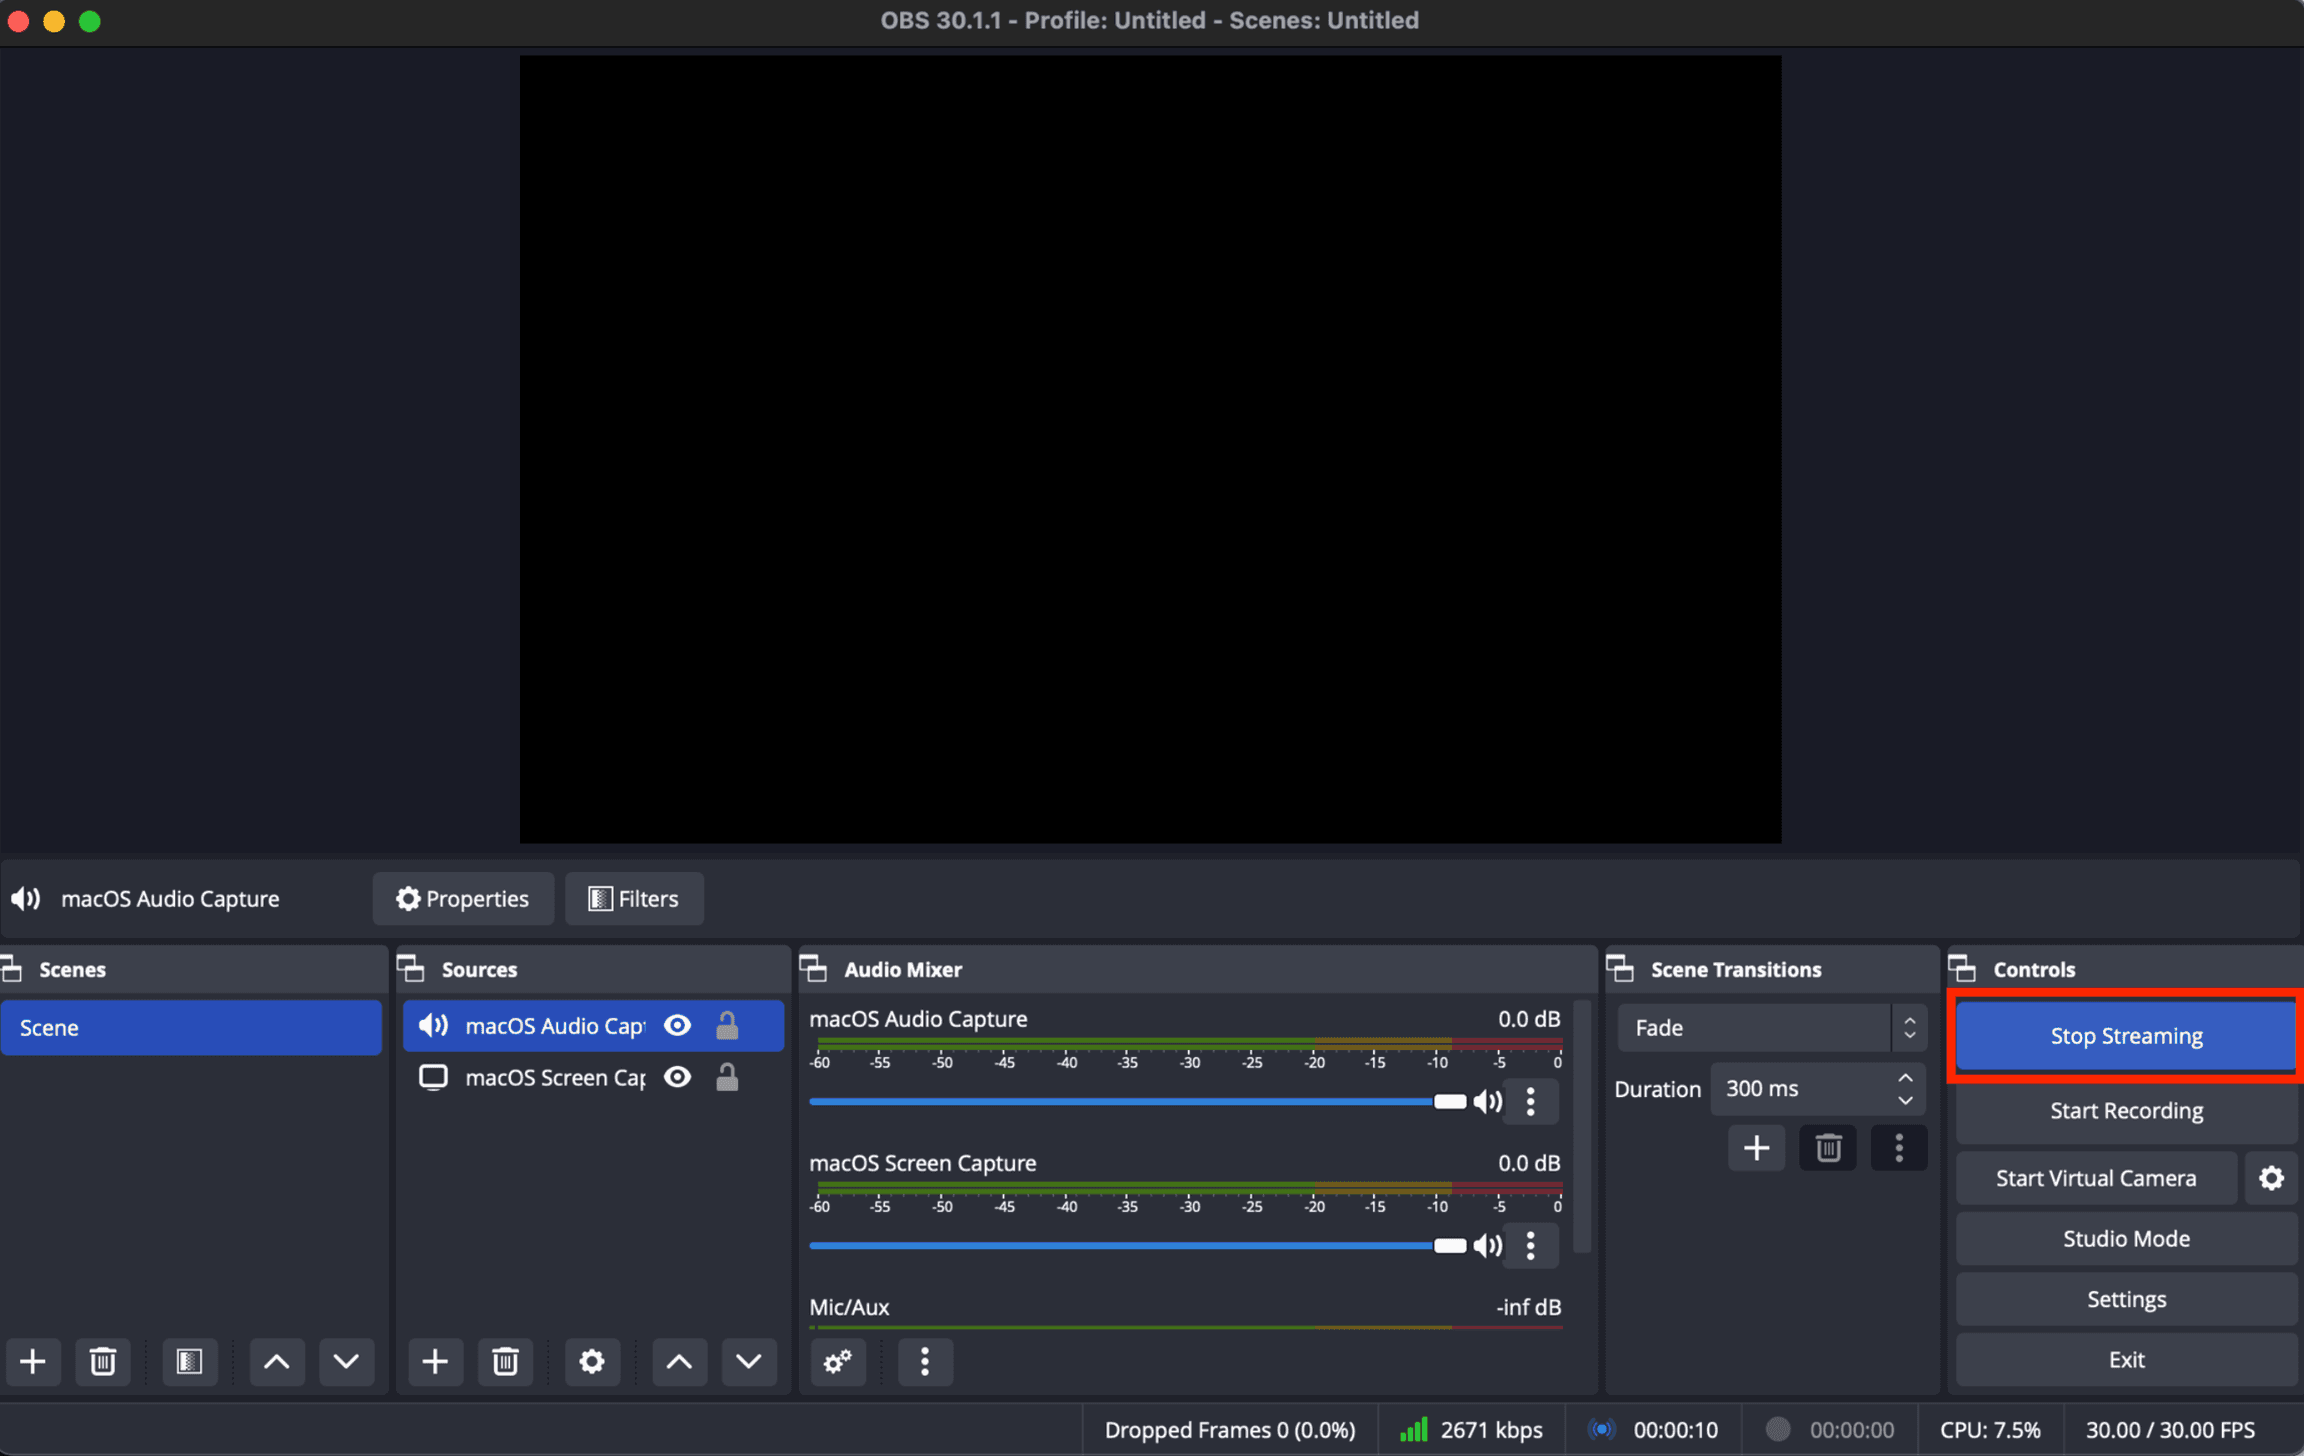Adjust macOS Screen Capture volume slider handle
2304x1456 pixels.
1450,1246
